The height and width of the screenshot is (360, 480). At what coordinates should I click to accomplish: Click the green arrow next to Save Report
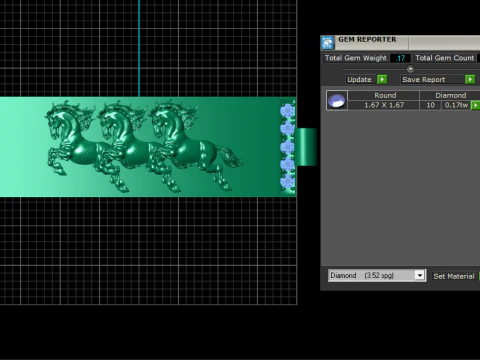click(470, 79)
